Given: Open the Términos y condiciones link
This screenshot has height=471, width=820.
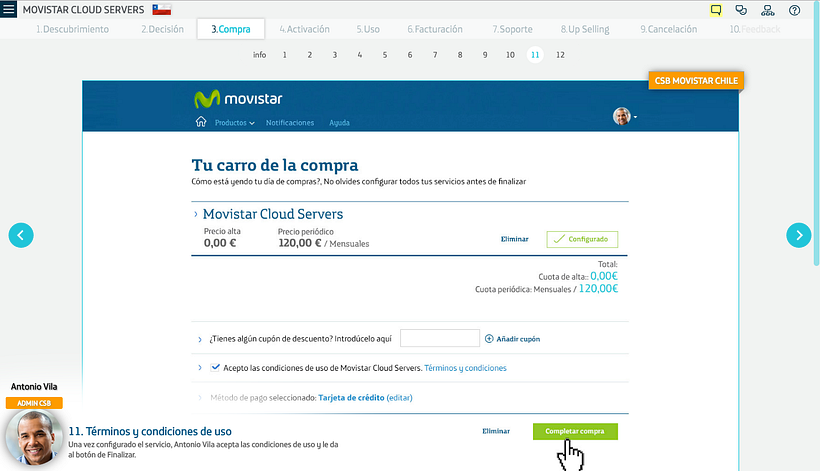Looking at the screenshot, I should pyautogui.click(x=465, y=368).
